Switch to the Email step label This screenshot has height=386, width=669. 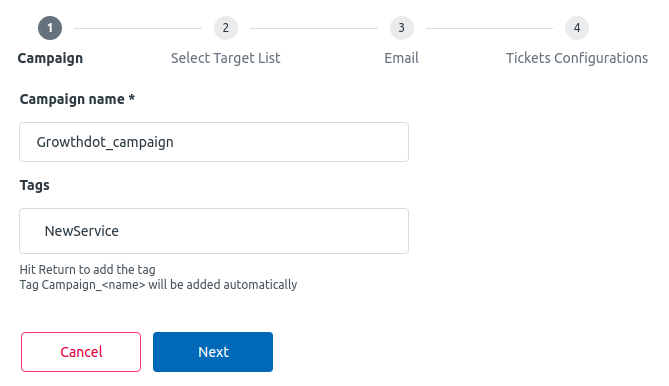coord(401,58)
